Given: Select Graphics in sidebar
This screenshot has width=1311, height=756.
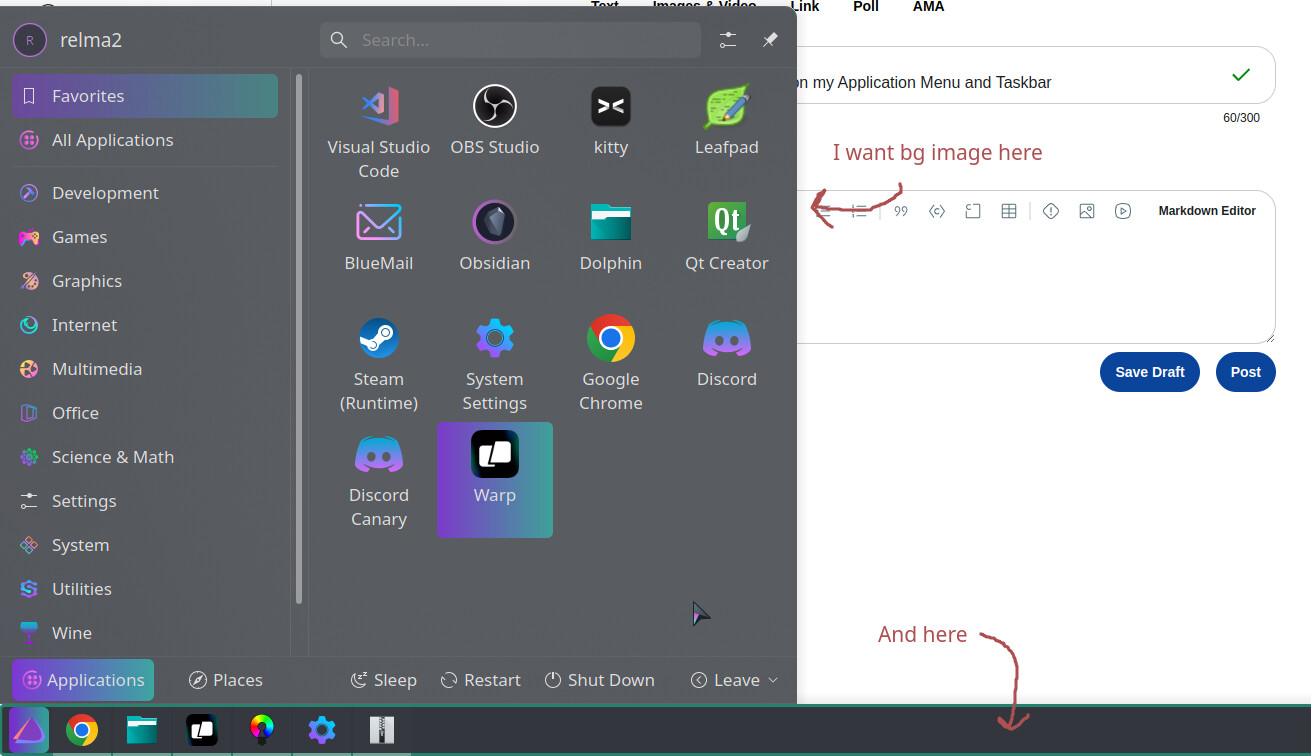Looking at the screenshot, I should tap(145, 281).
